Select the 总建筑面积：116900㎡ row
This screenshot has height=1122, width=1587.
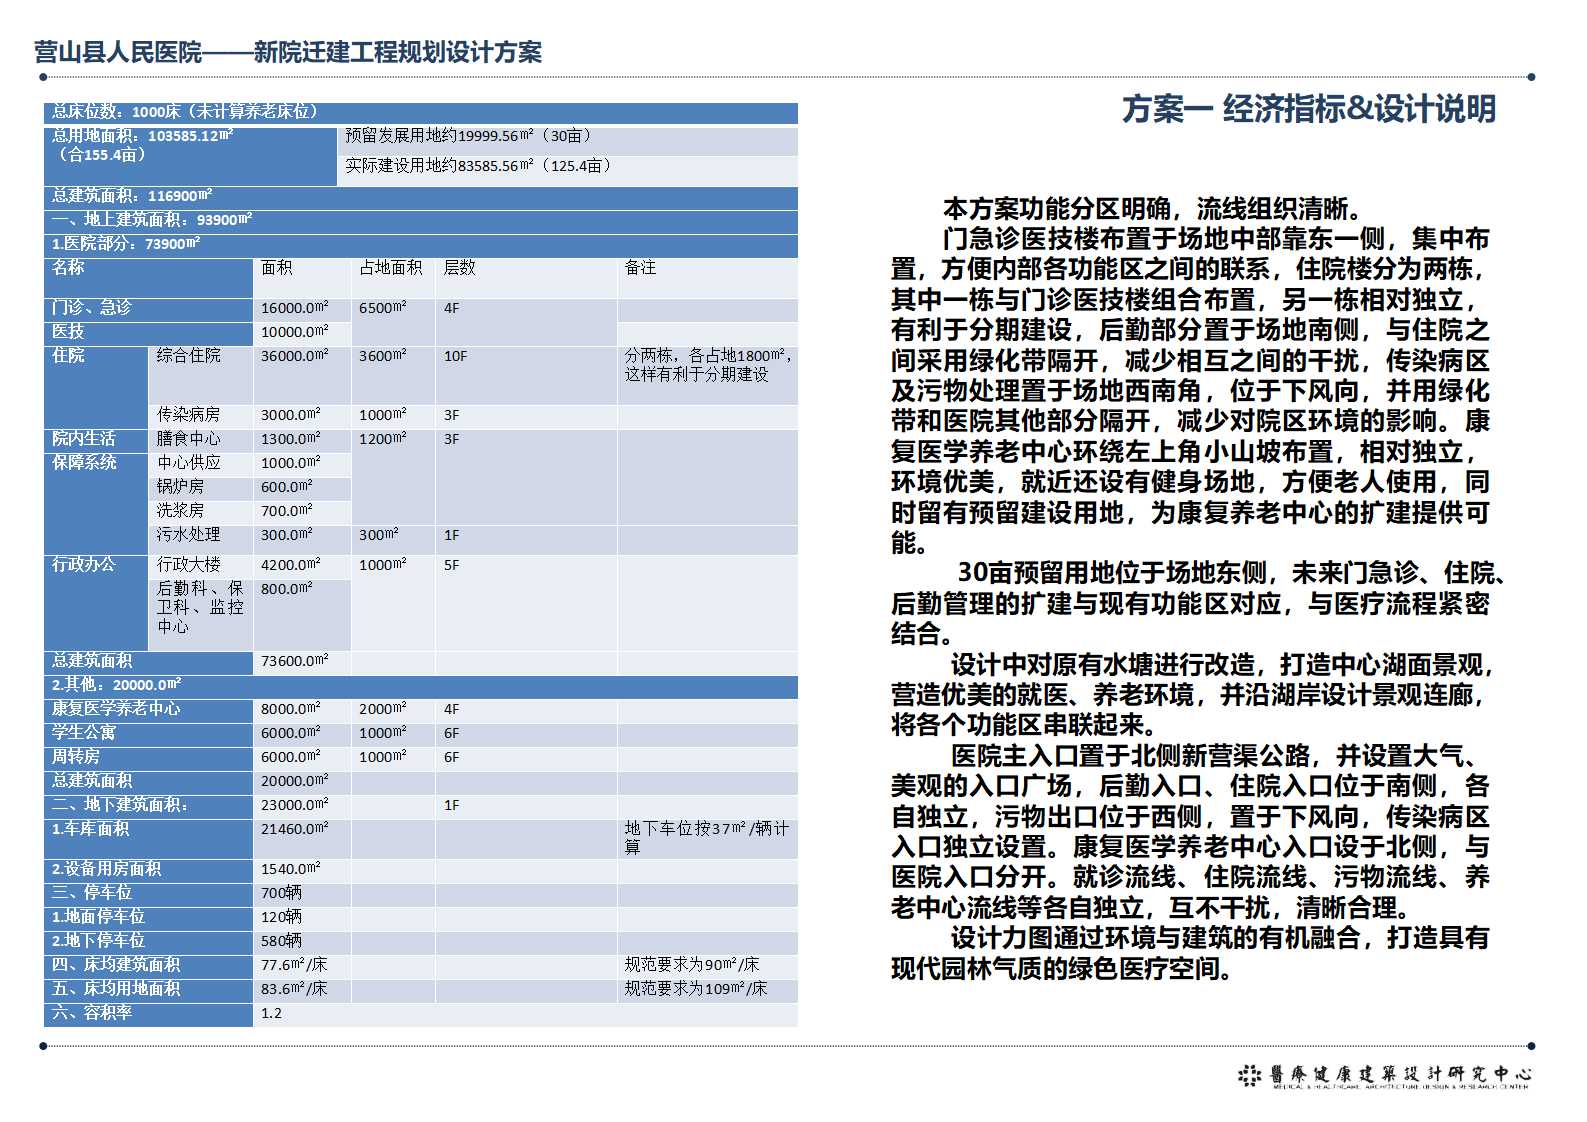(421, 197)
